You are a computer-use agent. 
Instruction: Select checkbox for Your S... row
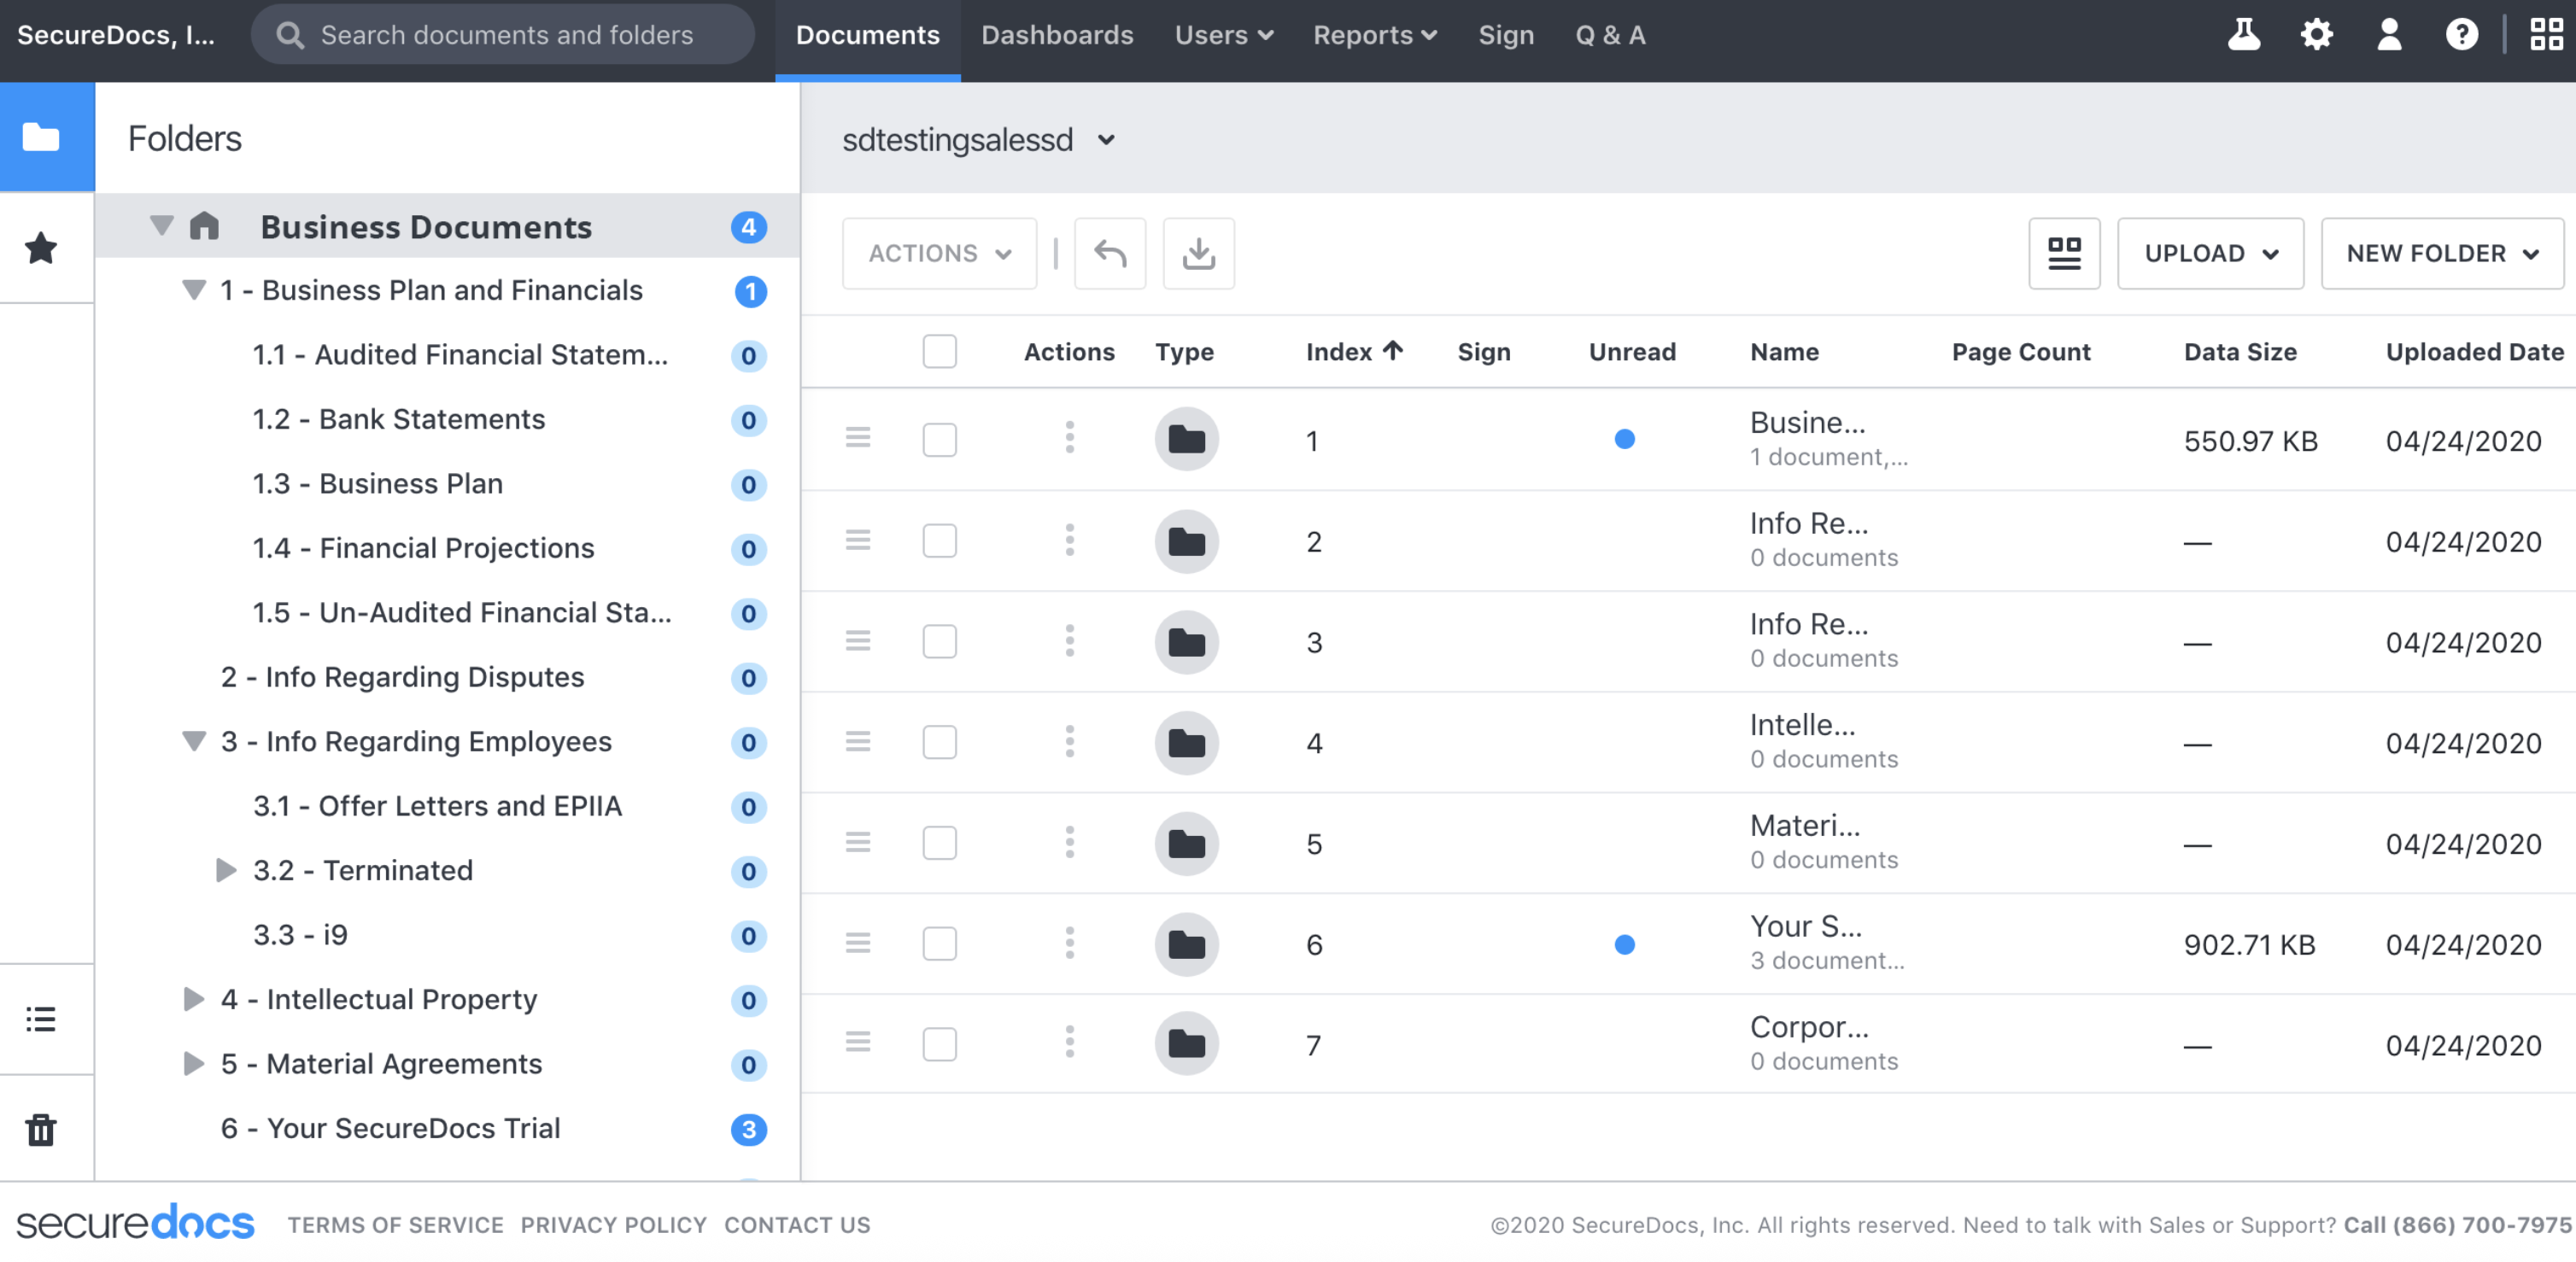coord(939,944)
